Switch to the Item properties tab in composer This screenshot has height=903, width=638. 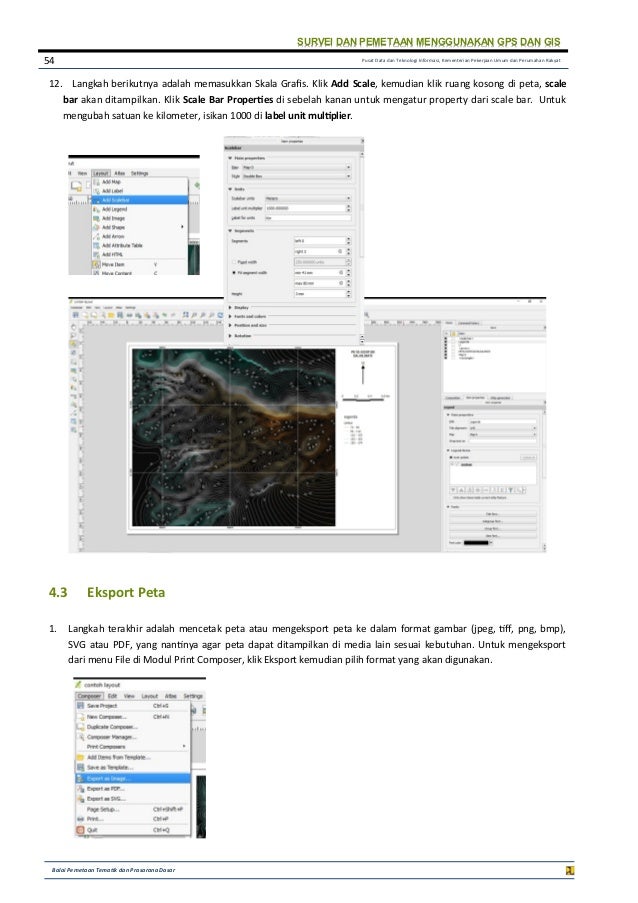coord(474,397)
